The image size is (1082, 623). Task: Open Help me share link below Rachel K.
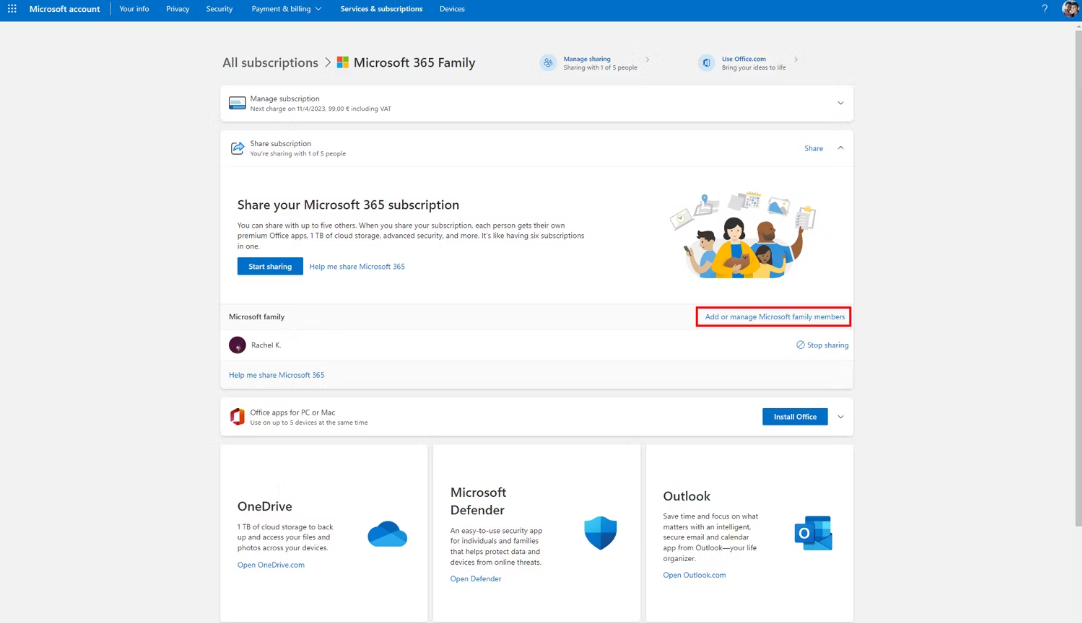click(276, 375)
